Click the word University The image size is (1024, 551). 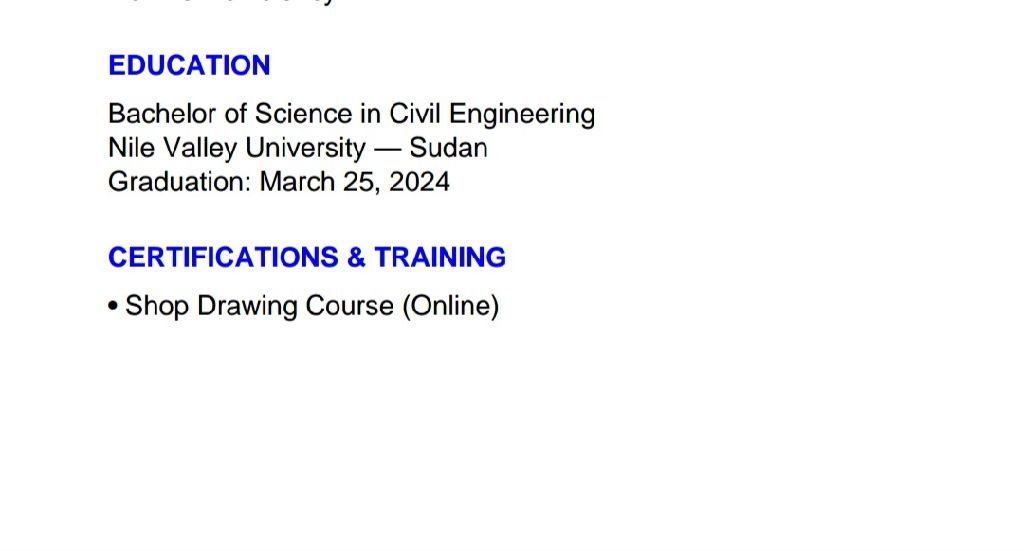[x=305, y=148]
